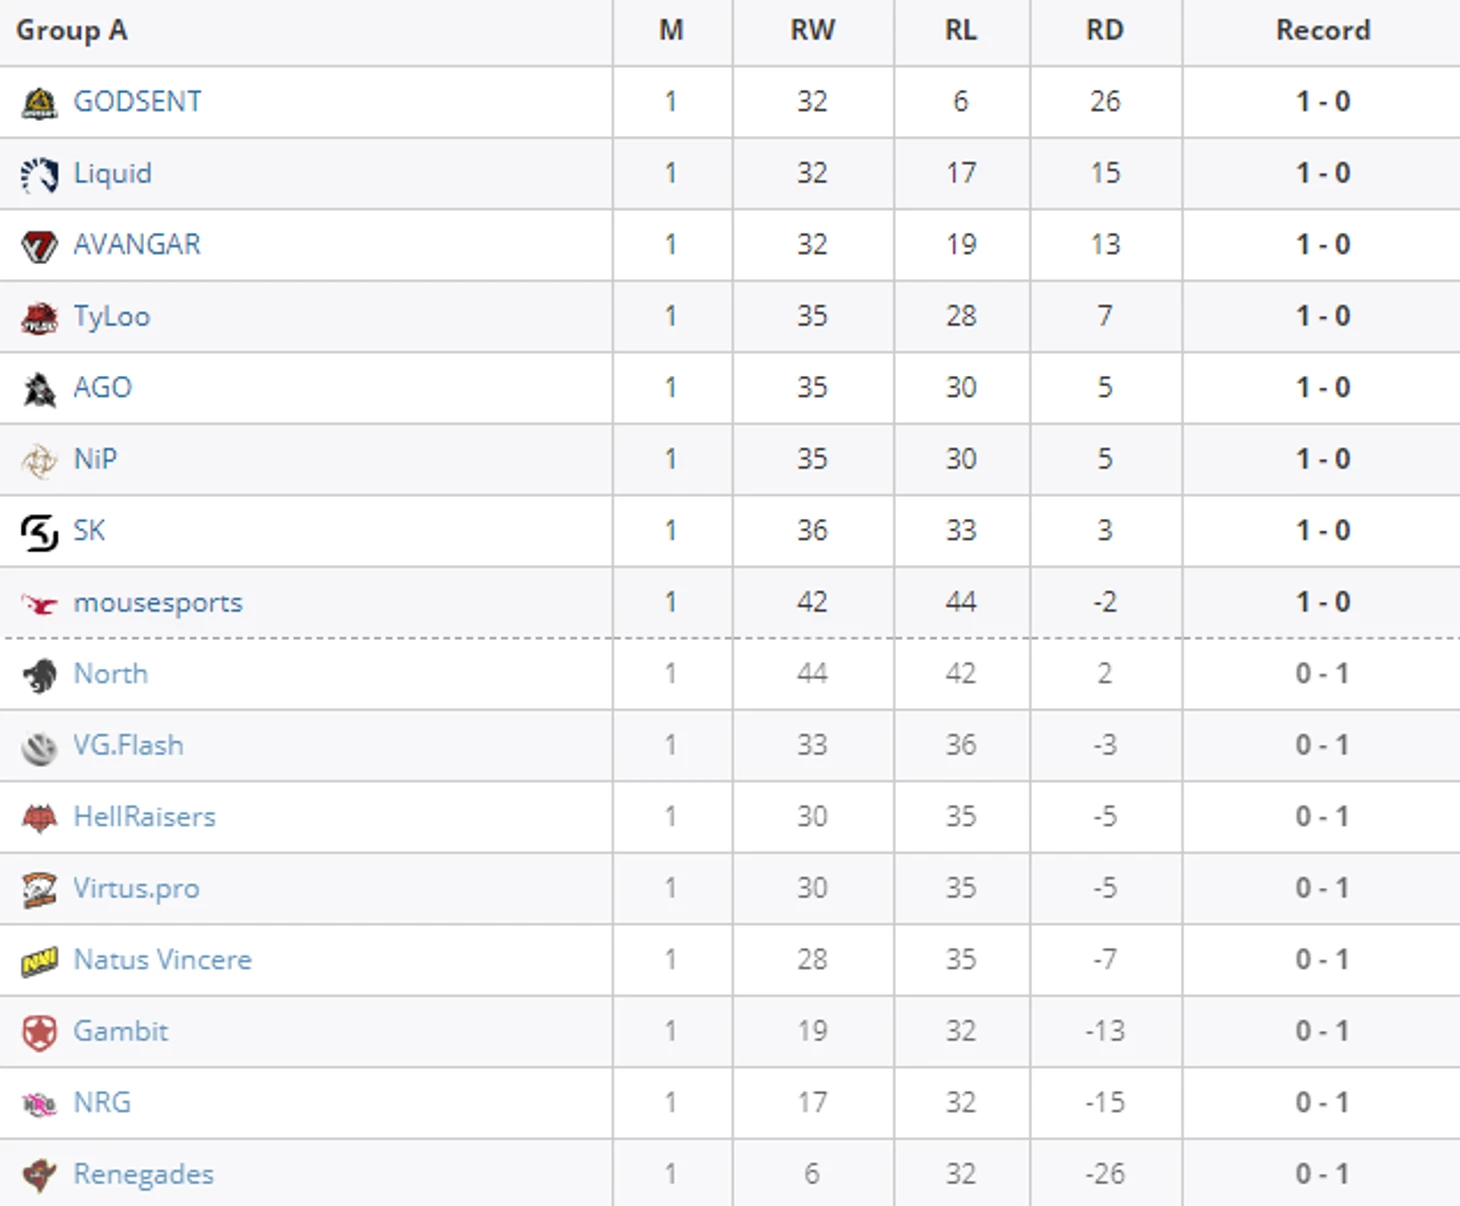
Task: Click the Natus Vincere yellow logo icon
Action: (x=39, y=961)
